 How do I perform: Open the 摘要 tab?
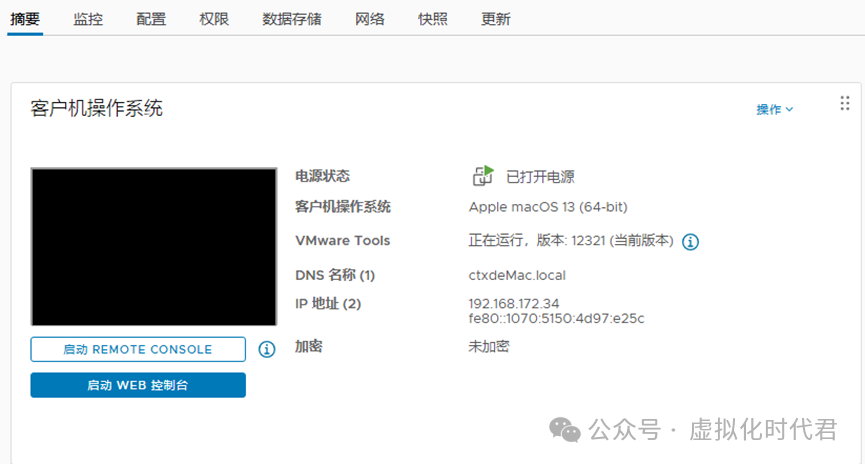[25, 19]
